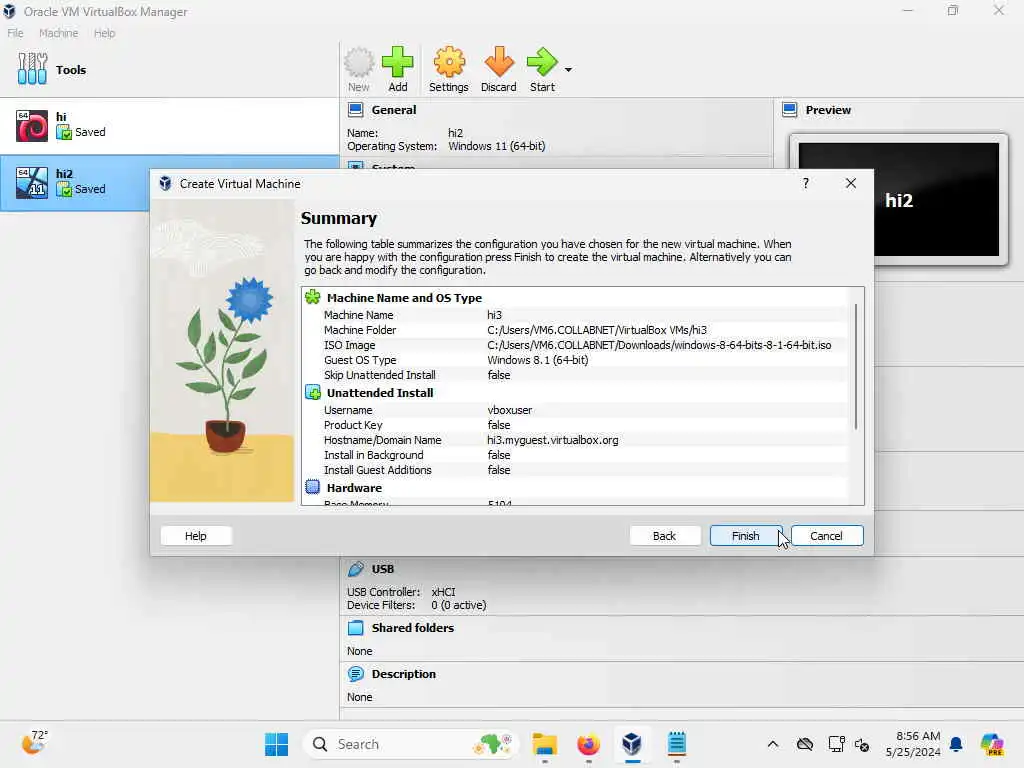Viewport: 1024px width, 768px height.
Task: Click the taskbar Search box
Action: pyautogui.click(x=410, y=744)
